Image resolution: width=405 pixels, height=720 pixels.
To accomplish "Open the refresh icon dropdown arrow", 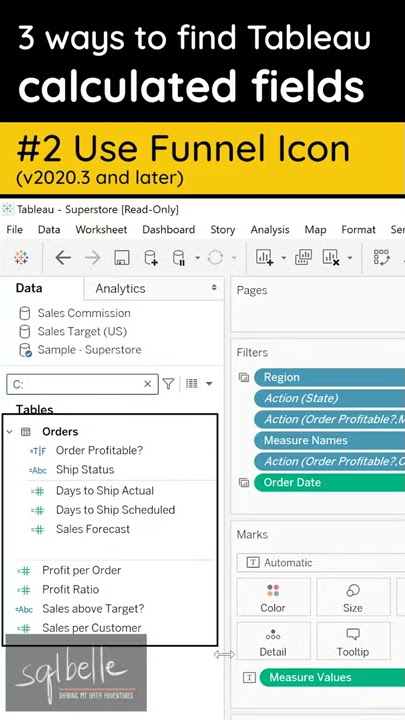I will (x=234, y=258).
